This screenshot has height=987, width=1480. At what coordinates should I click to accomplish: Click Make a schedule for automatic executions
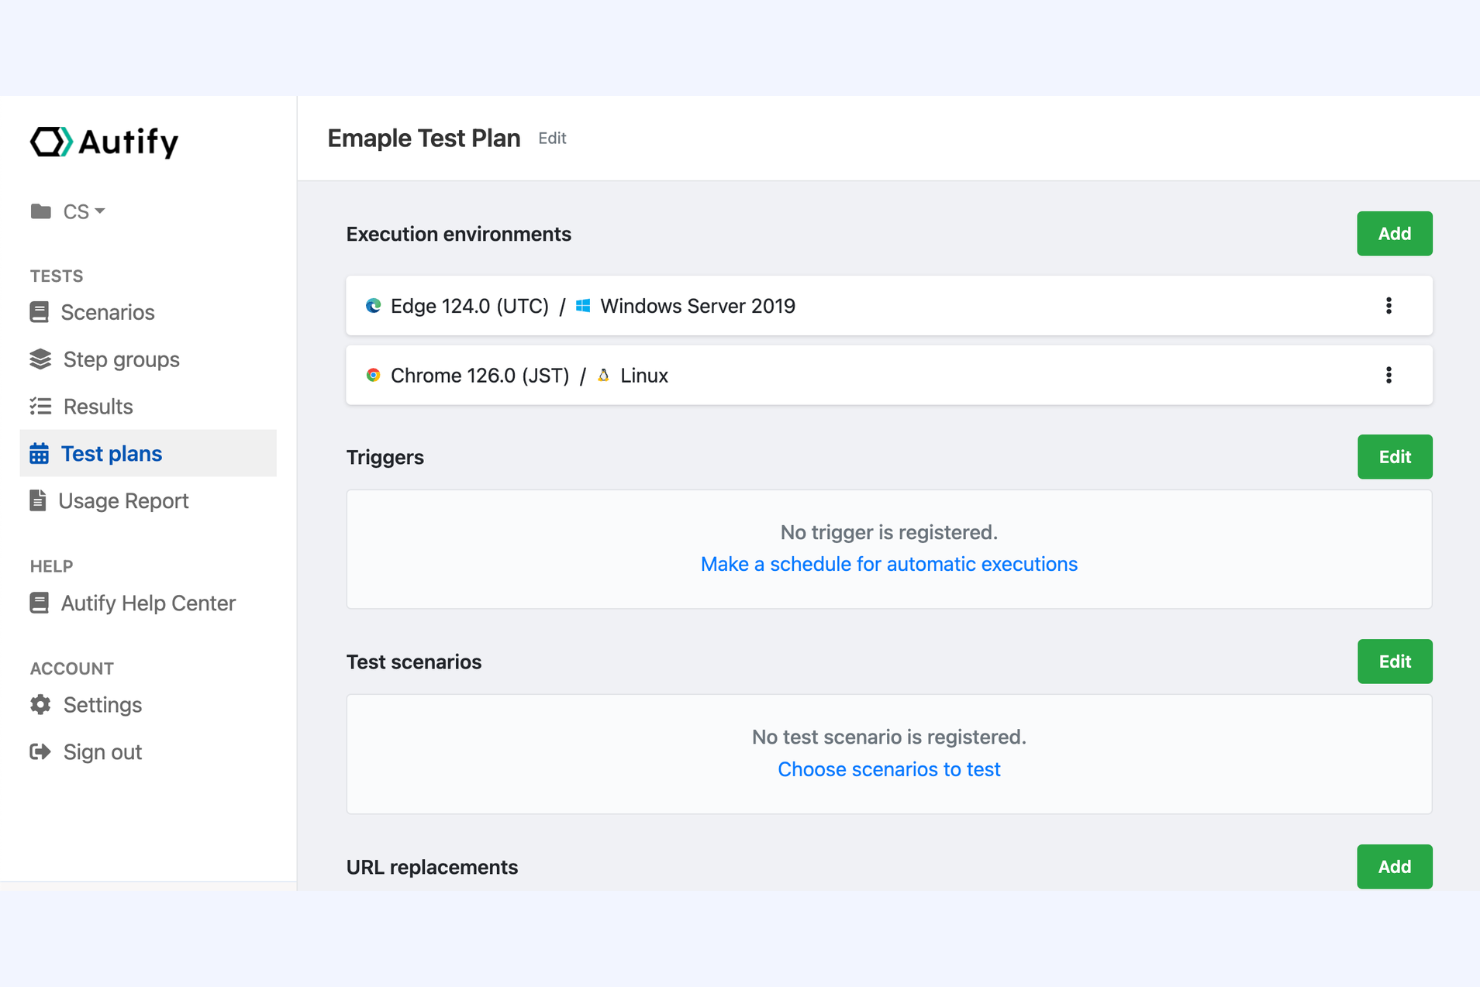888,564
